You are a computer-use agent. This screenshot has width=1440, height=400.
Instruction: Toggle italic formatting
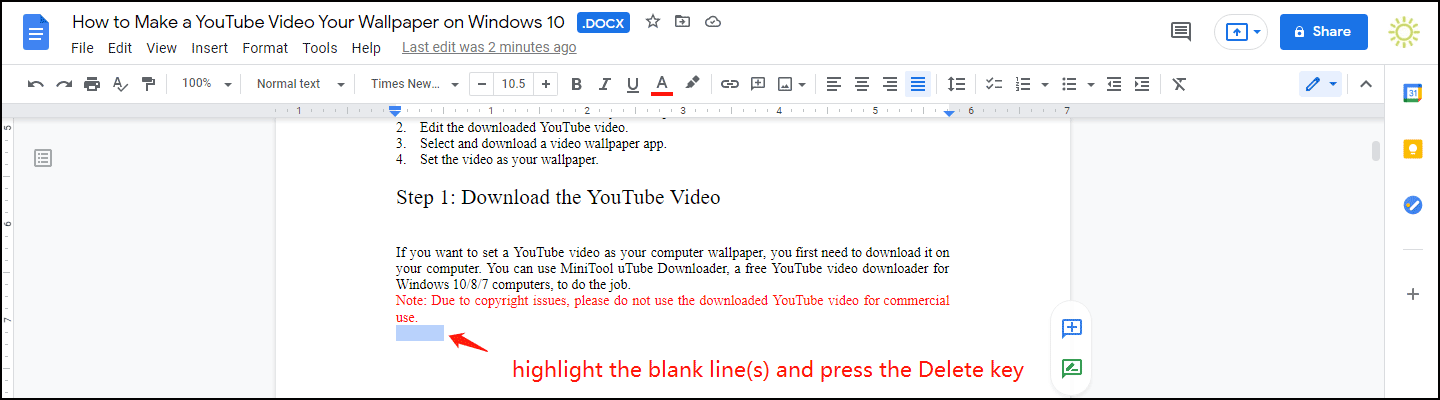(x=604, y=84)
